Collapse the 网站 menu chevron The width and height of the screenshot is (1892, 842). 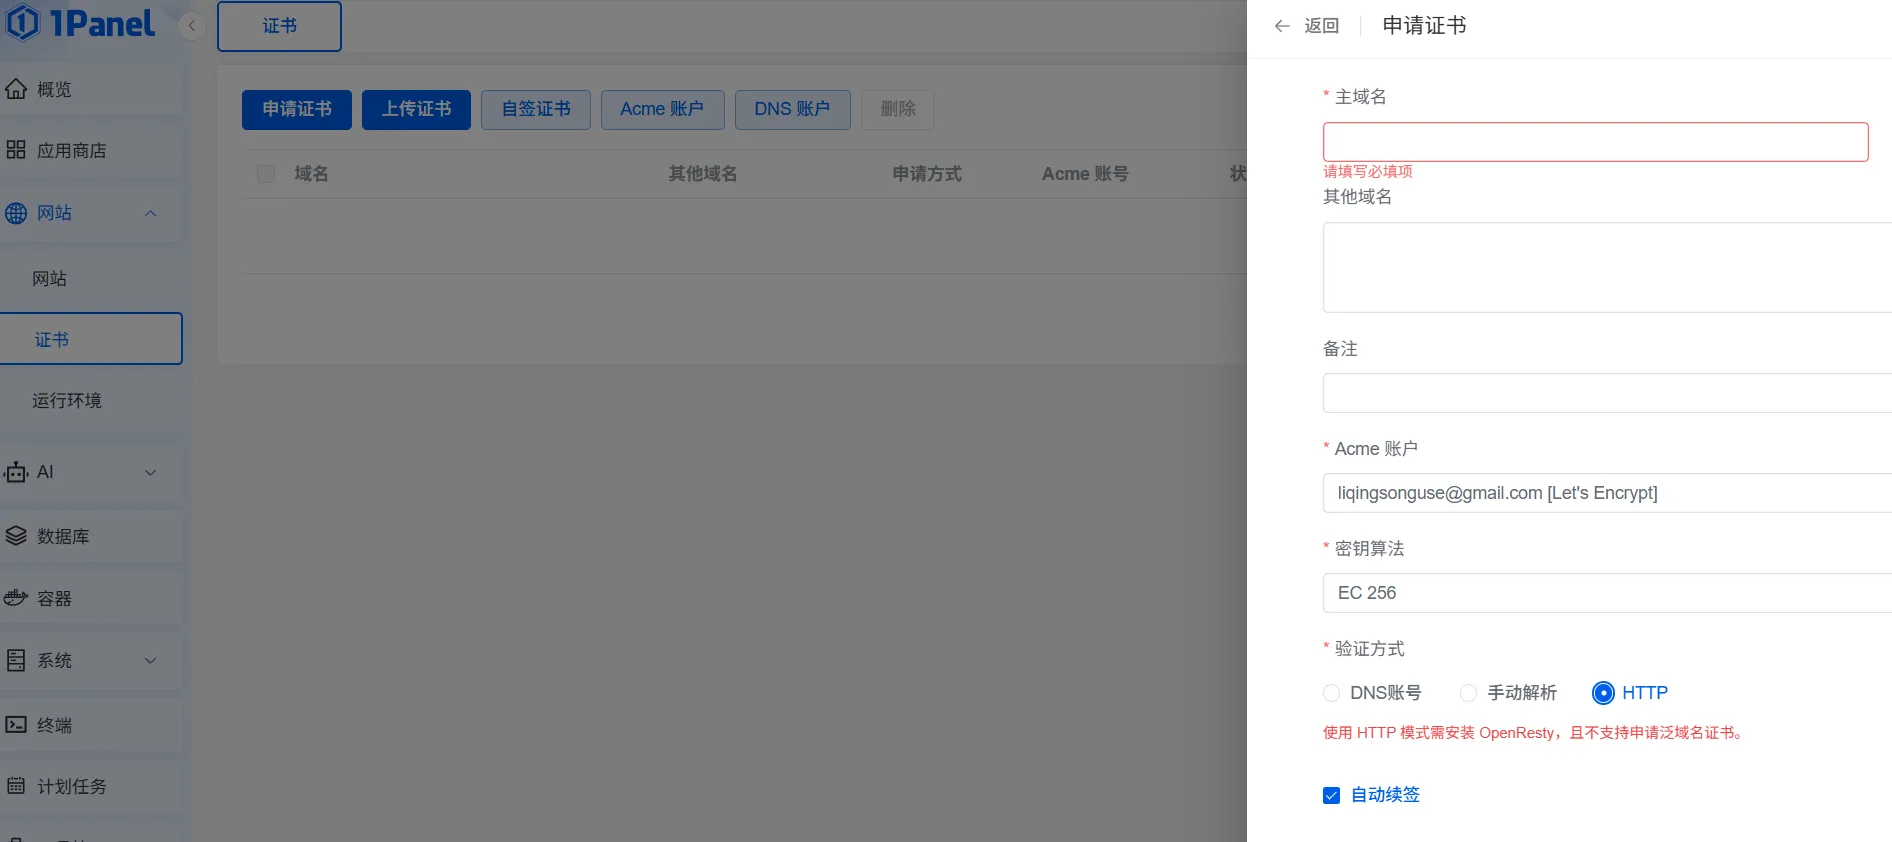pyautogui.click(x=151, y=213)
